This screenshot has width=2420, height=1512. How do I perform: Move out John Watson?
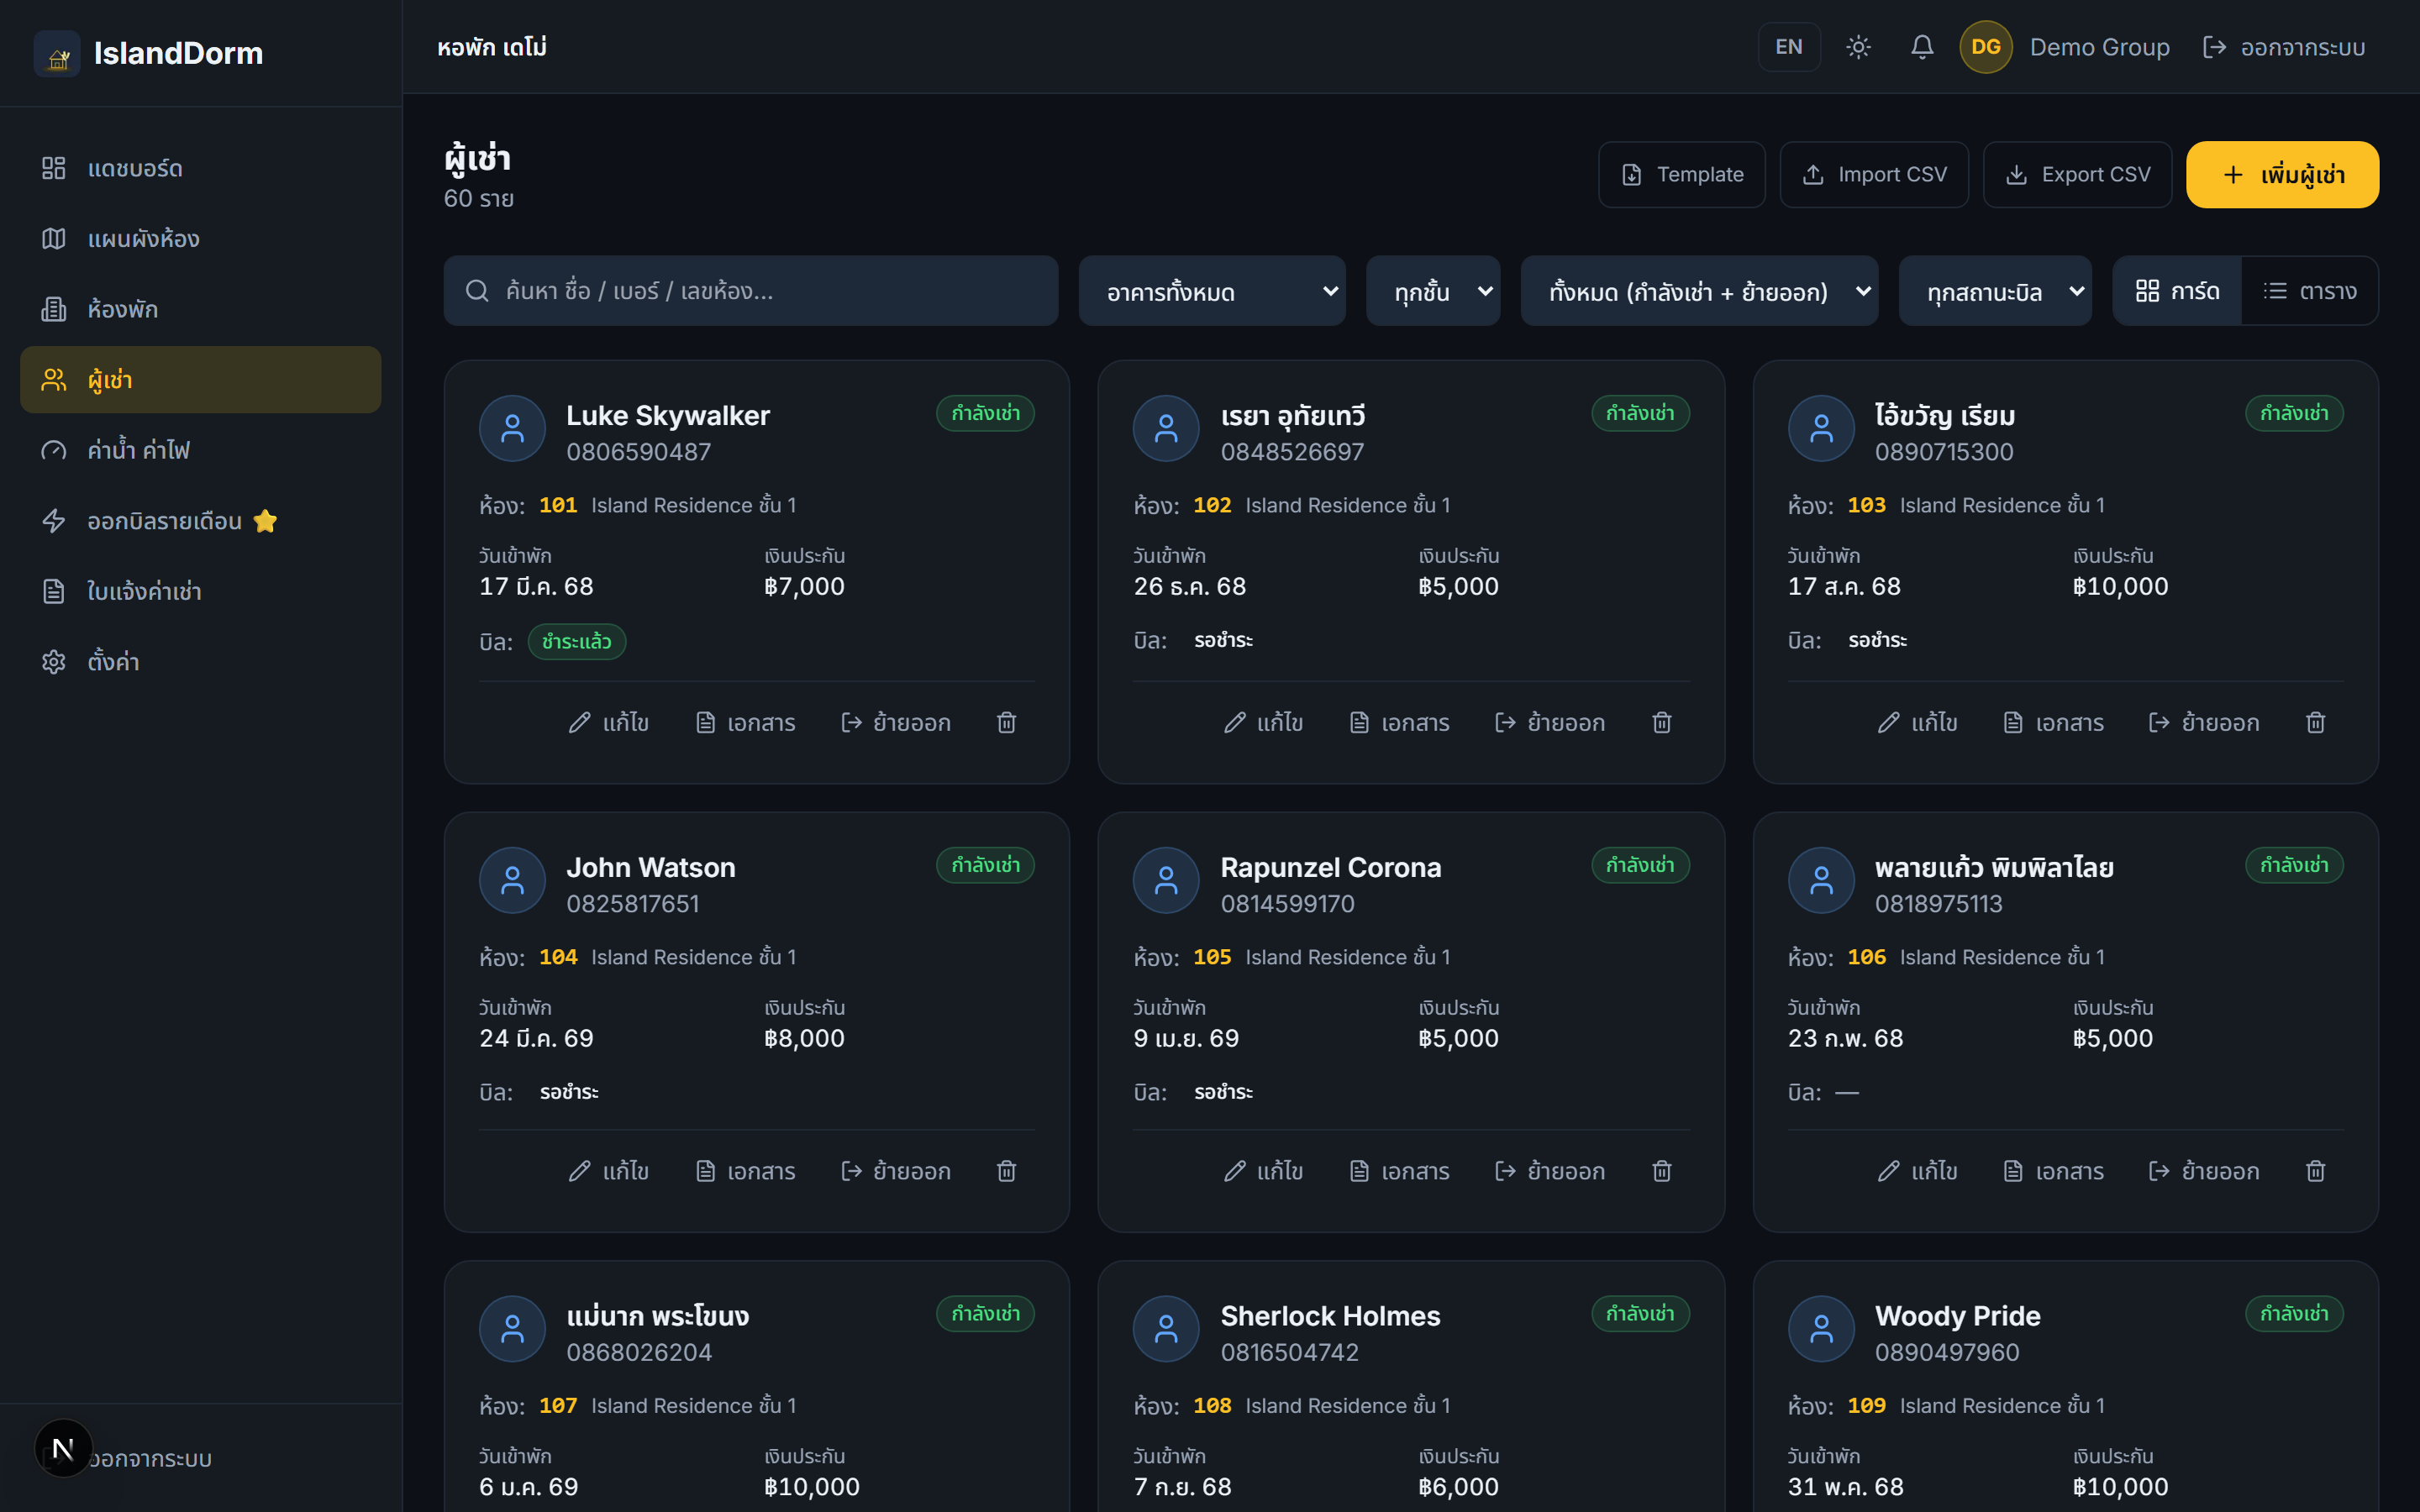[x=896, y=1171]
